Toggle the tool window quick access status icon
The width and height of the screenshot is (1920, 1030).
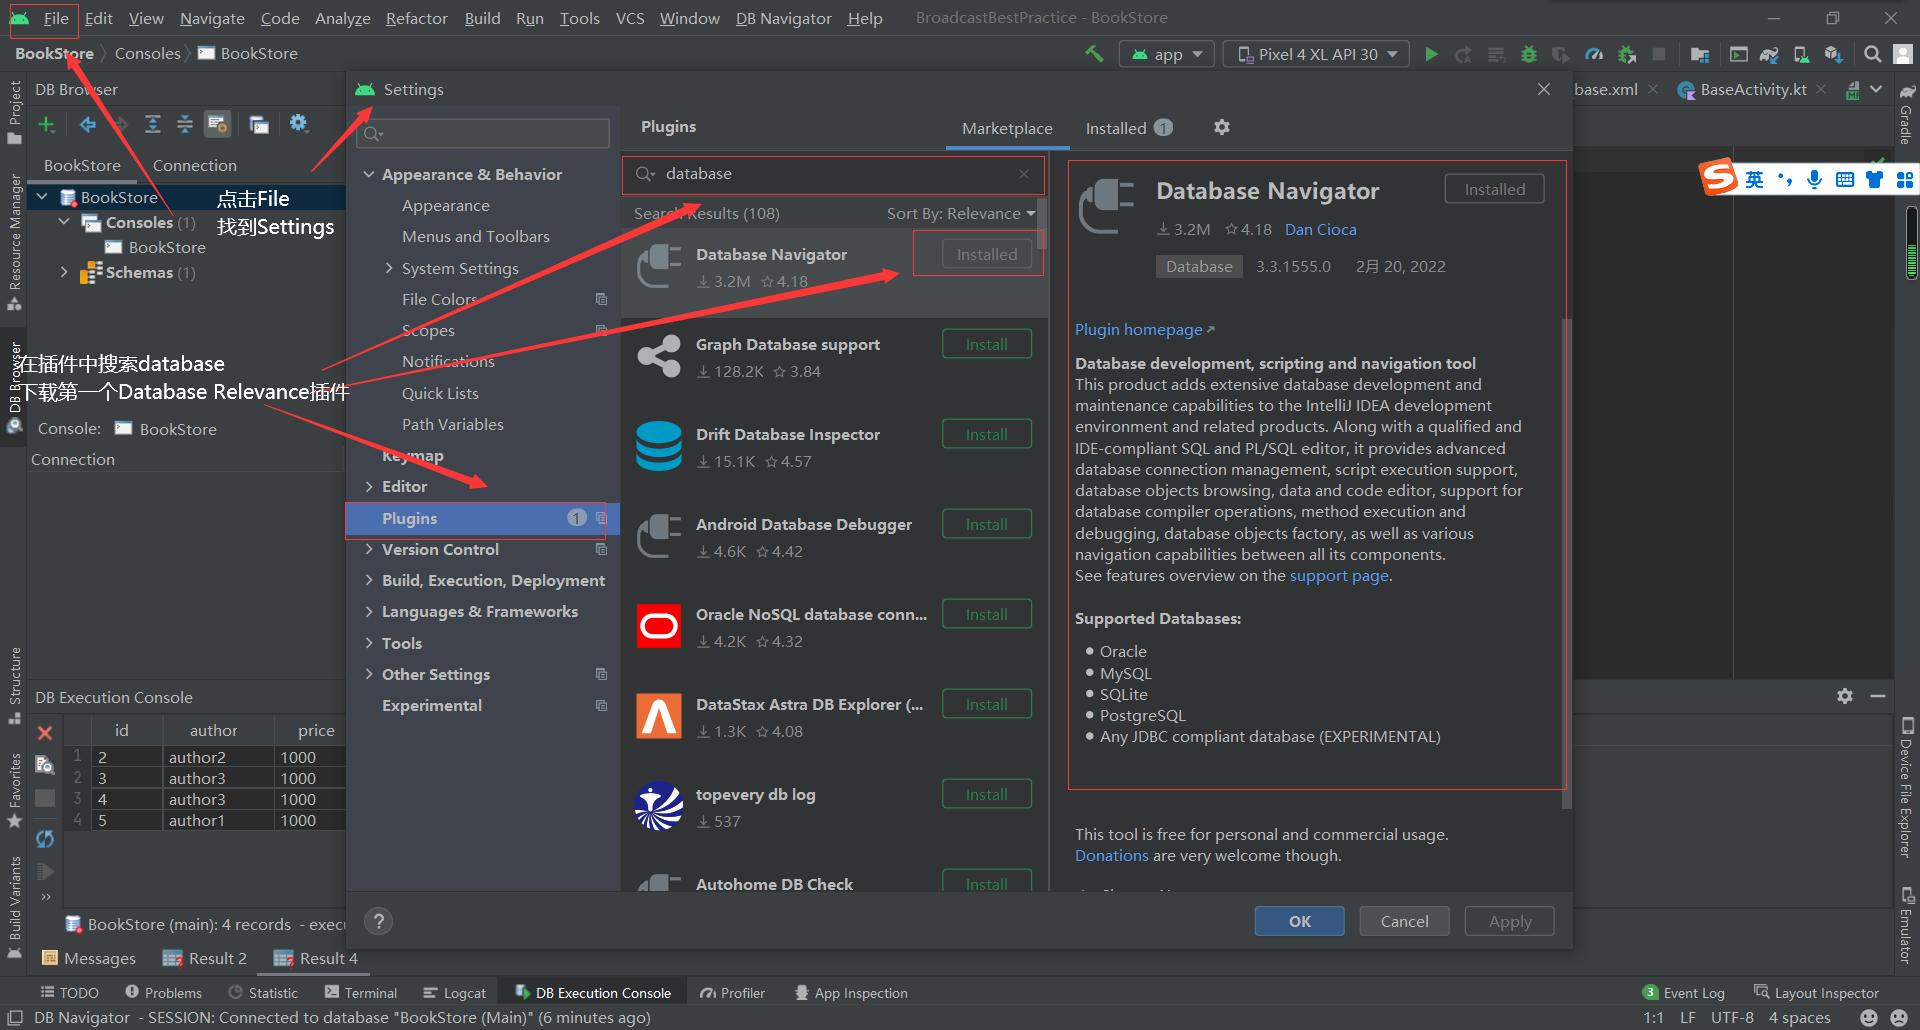click(15, 1018)
